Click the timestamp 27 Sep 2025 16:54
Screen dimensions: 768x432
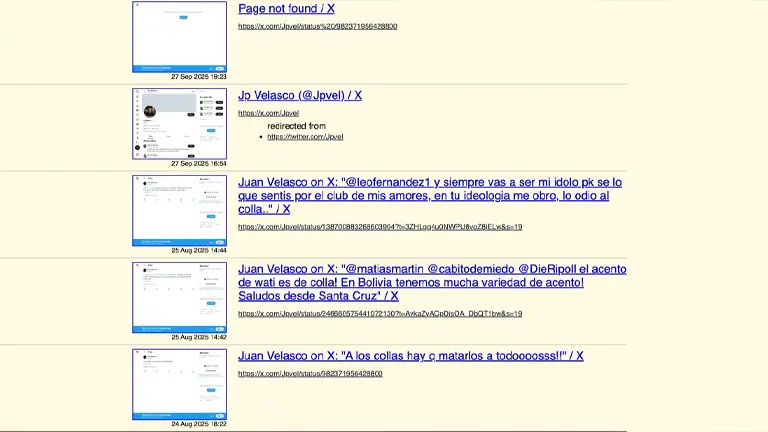[x=198, y=164]
